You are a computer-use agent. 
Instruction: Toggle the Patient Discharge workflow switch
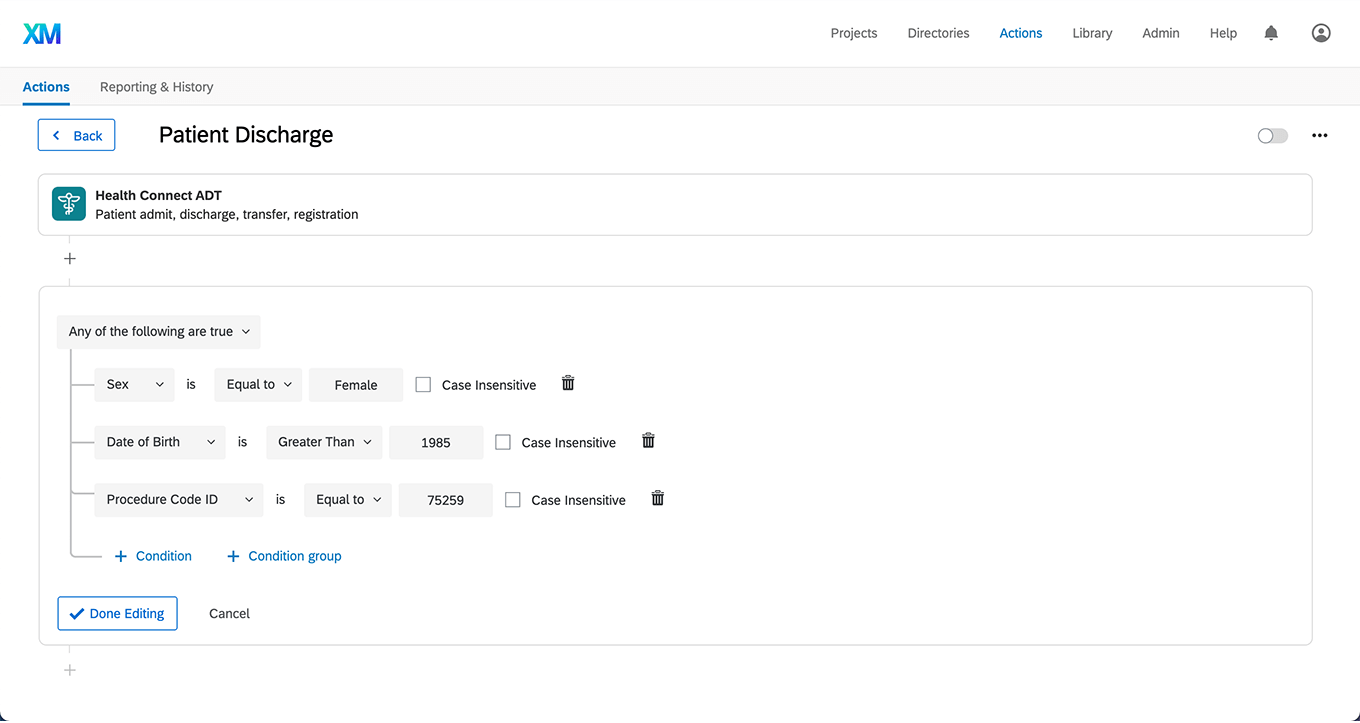[1273, 136]
